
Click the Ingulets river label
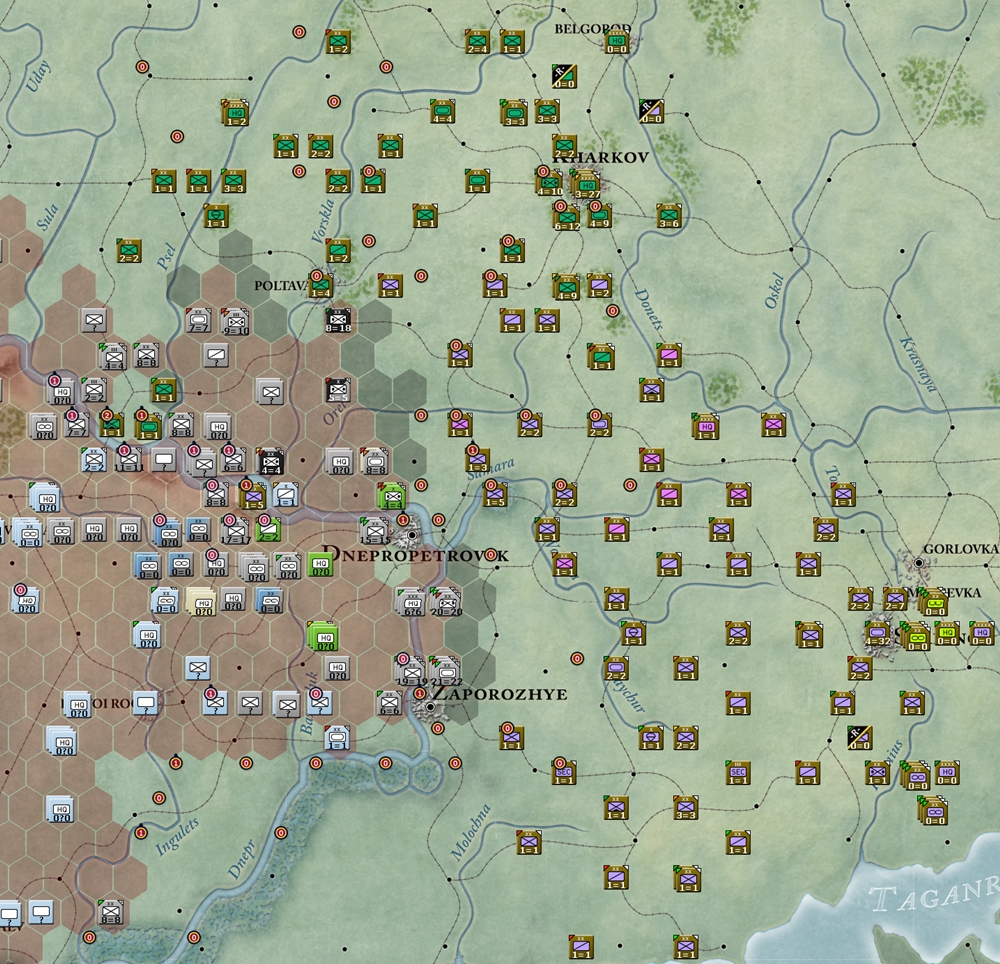coord(177,835)
